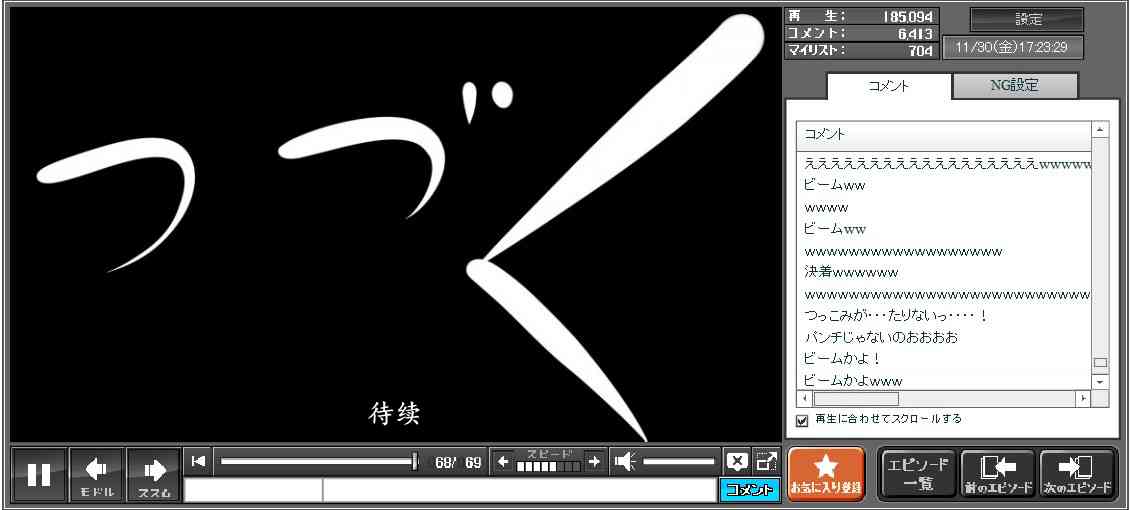Screen dimensions: 1131x510
Task: Toggle scroll comments with playback checkbox
Action: [802, 420]
